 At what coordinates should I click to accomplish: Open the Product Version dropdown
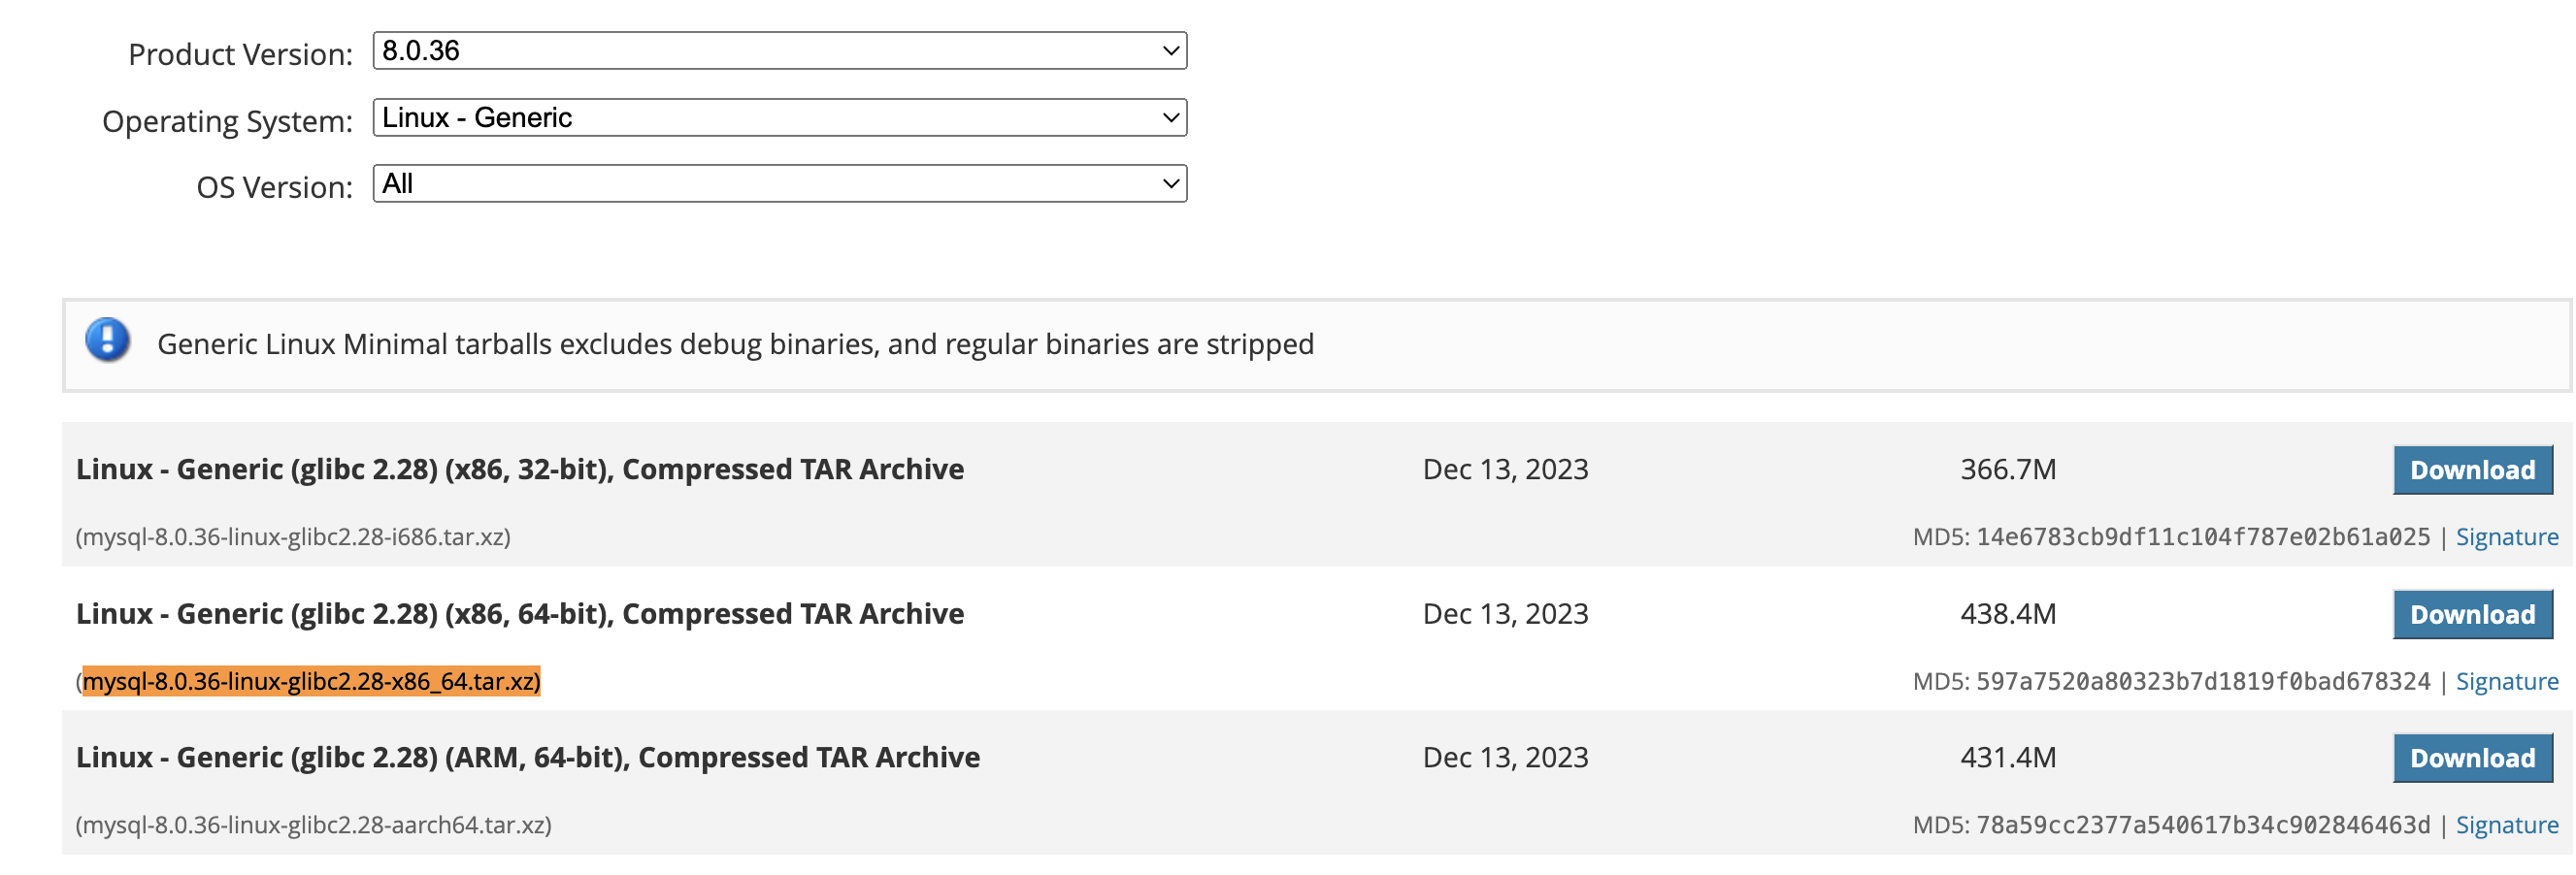tap(779, 51)
